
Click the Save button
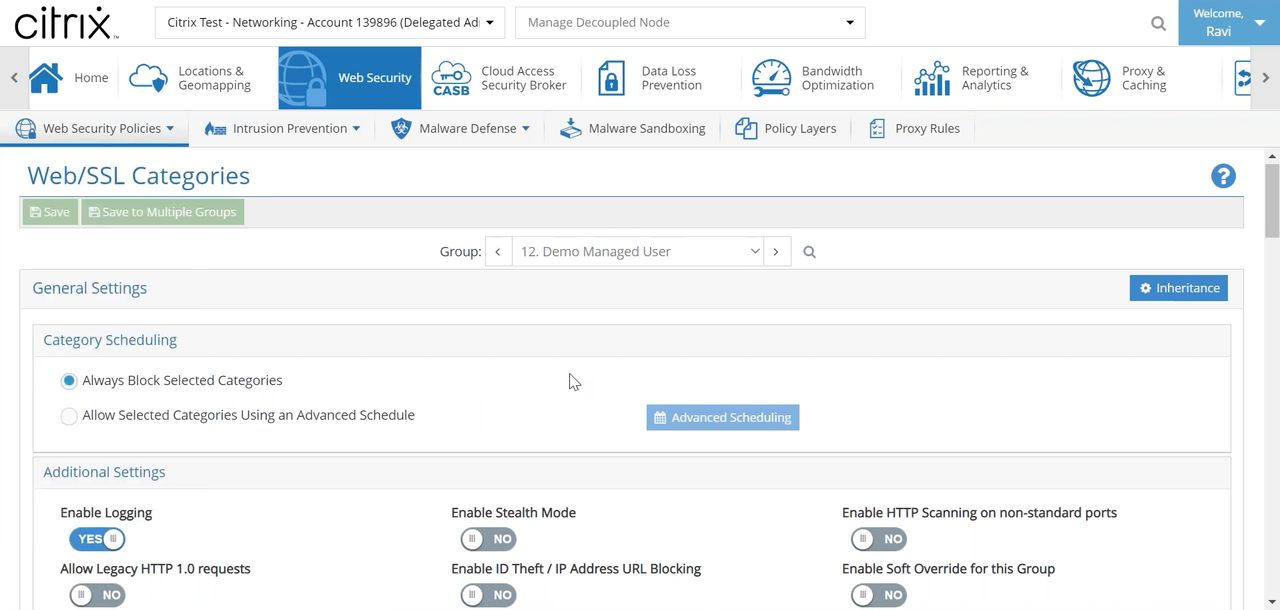pos(50,212)
